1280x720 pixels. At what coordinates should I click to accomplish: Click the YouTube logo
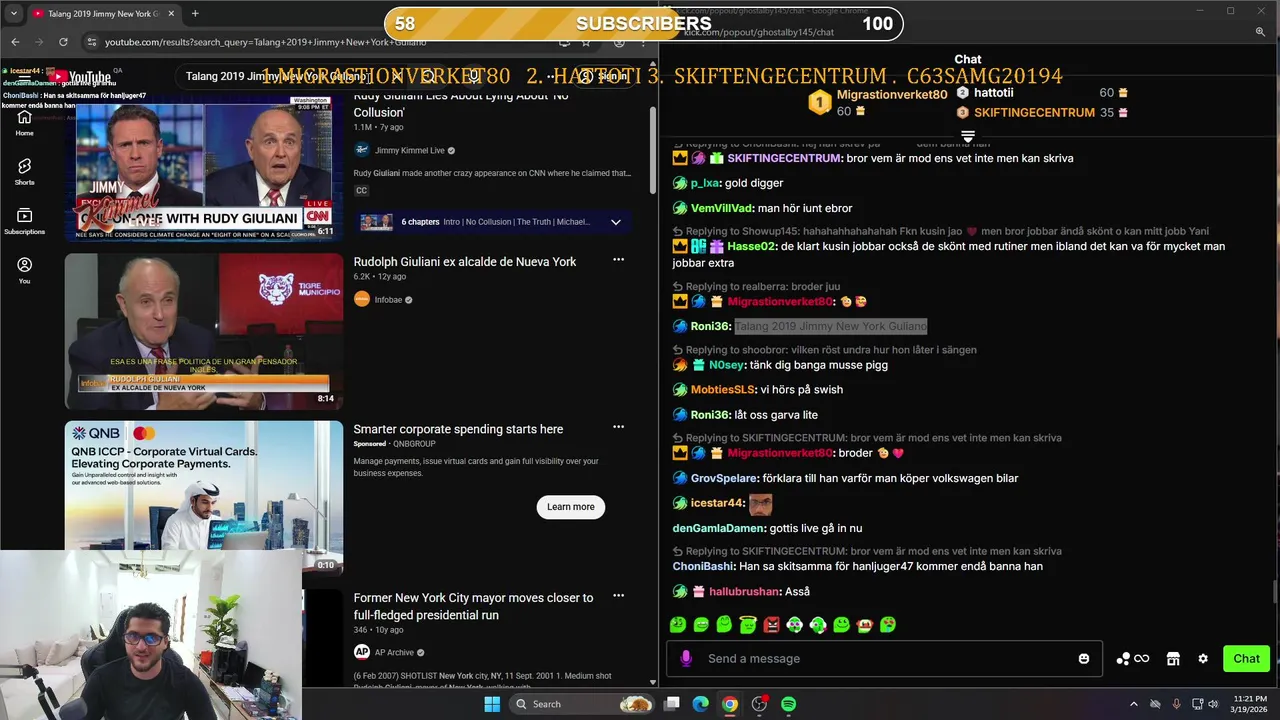(x=80, y=77)
